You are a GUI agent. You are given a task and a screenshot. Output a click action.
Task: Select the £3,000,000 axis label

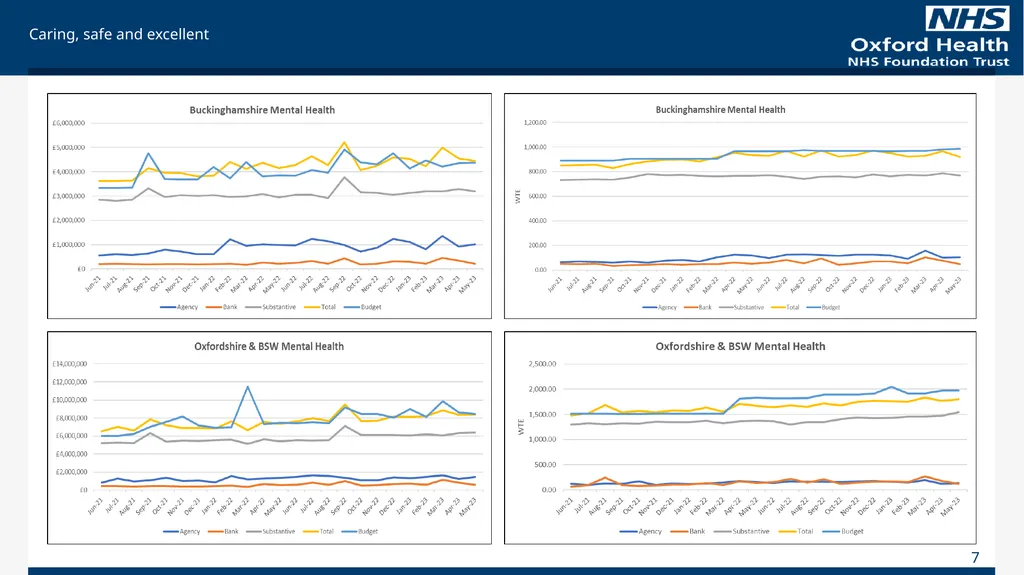coord(69,196)
